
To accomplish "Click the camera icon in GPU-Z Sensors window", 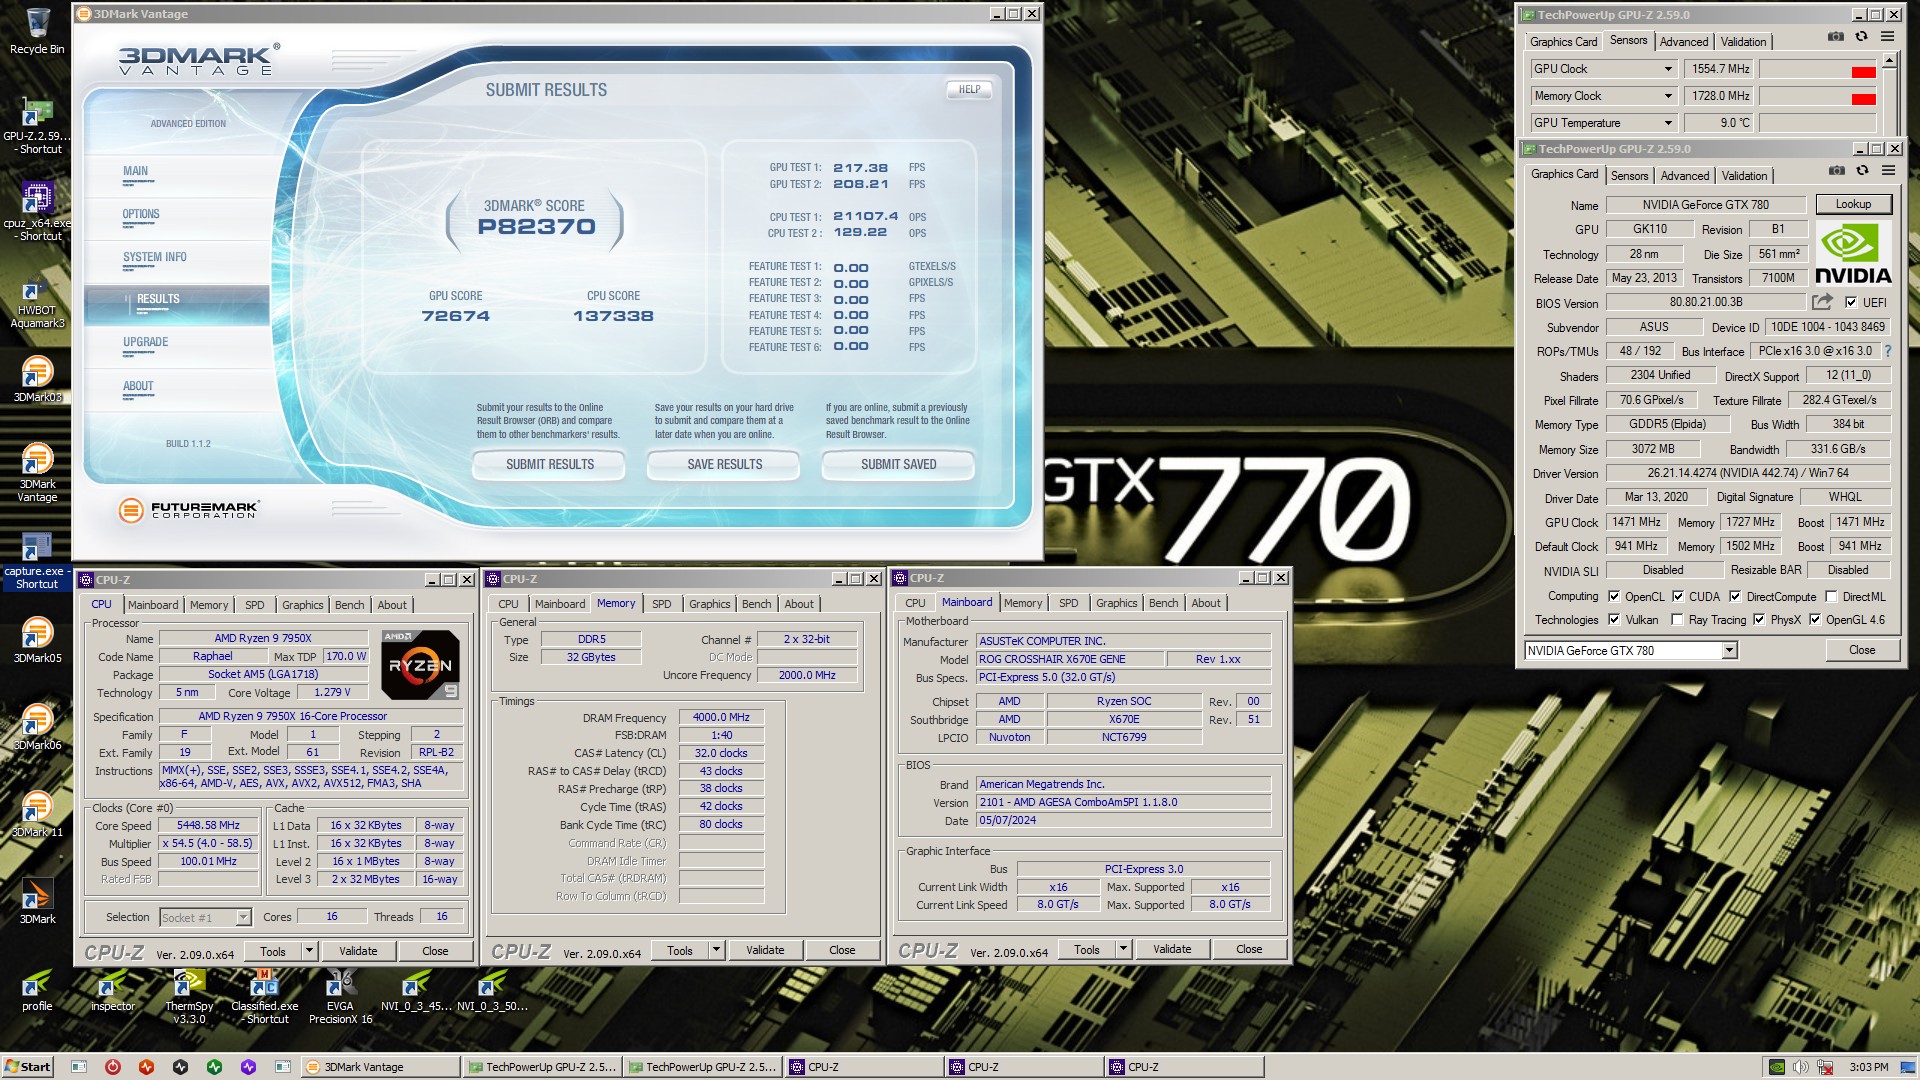I will click(x=1836, y=36).
